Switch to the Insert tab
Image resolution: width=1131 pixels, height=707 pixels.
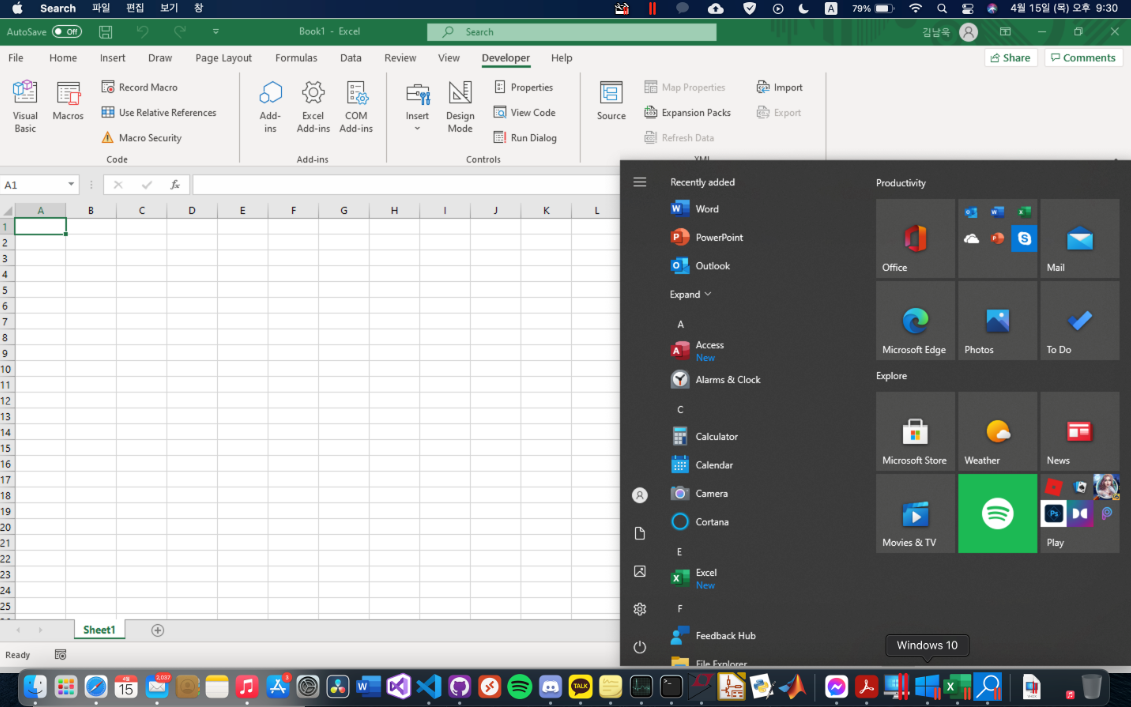[x=113, y=58]
